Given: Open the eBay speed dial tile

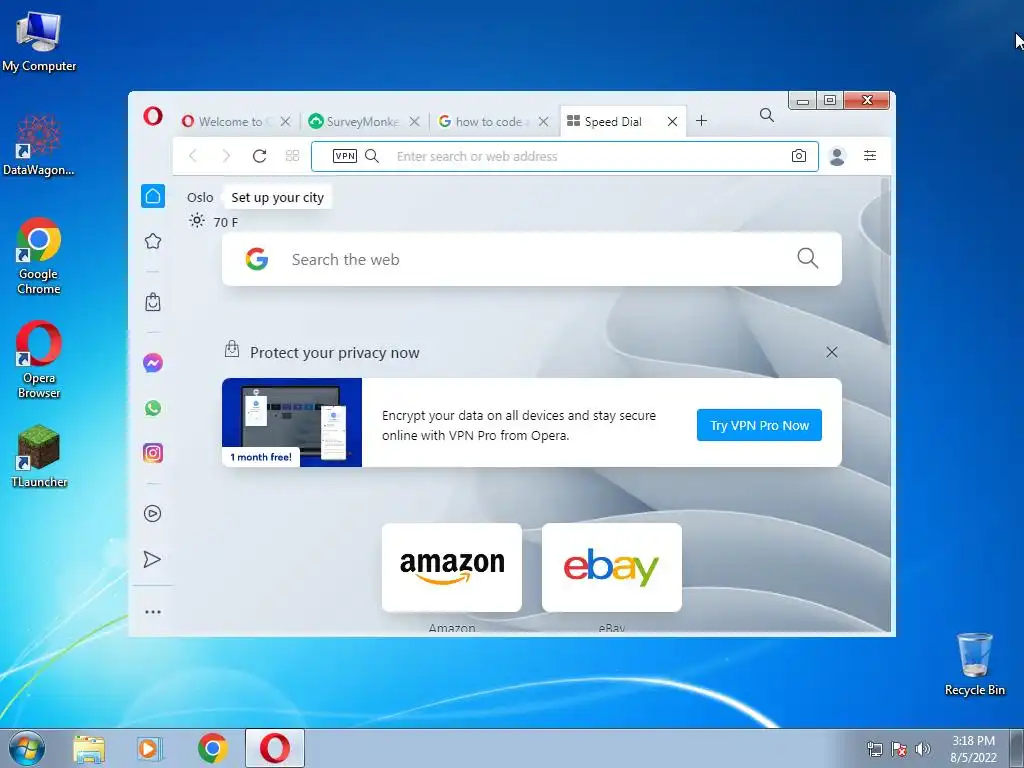Looking at the screenshot, I should click(x=612, y=568).
